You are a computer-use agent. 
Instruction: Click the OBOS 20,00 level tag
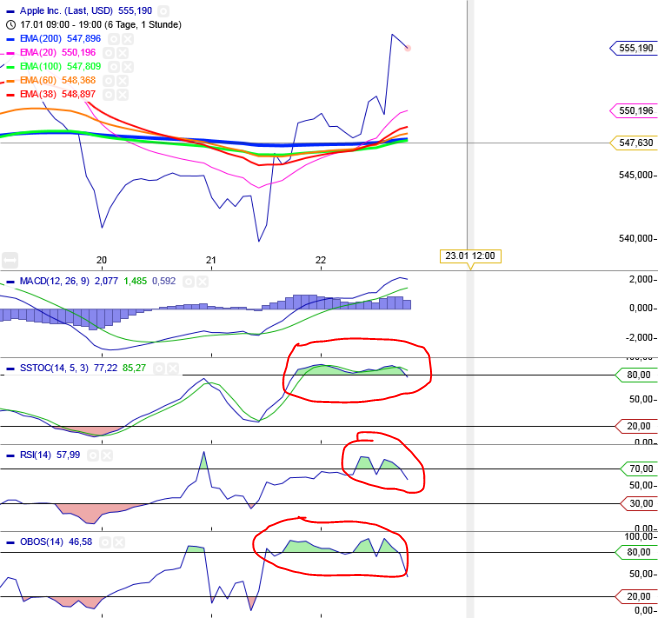(x=636, y=596)
